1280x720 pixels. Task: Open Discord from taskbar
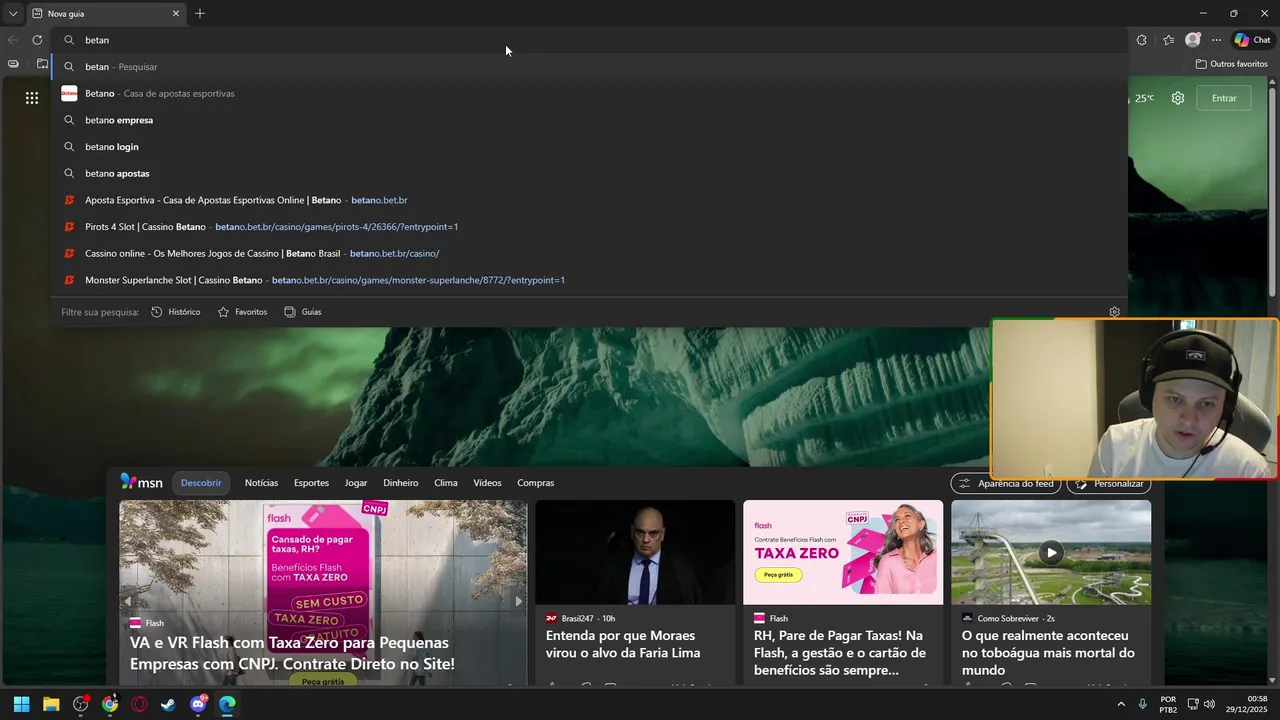198,704
